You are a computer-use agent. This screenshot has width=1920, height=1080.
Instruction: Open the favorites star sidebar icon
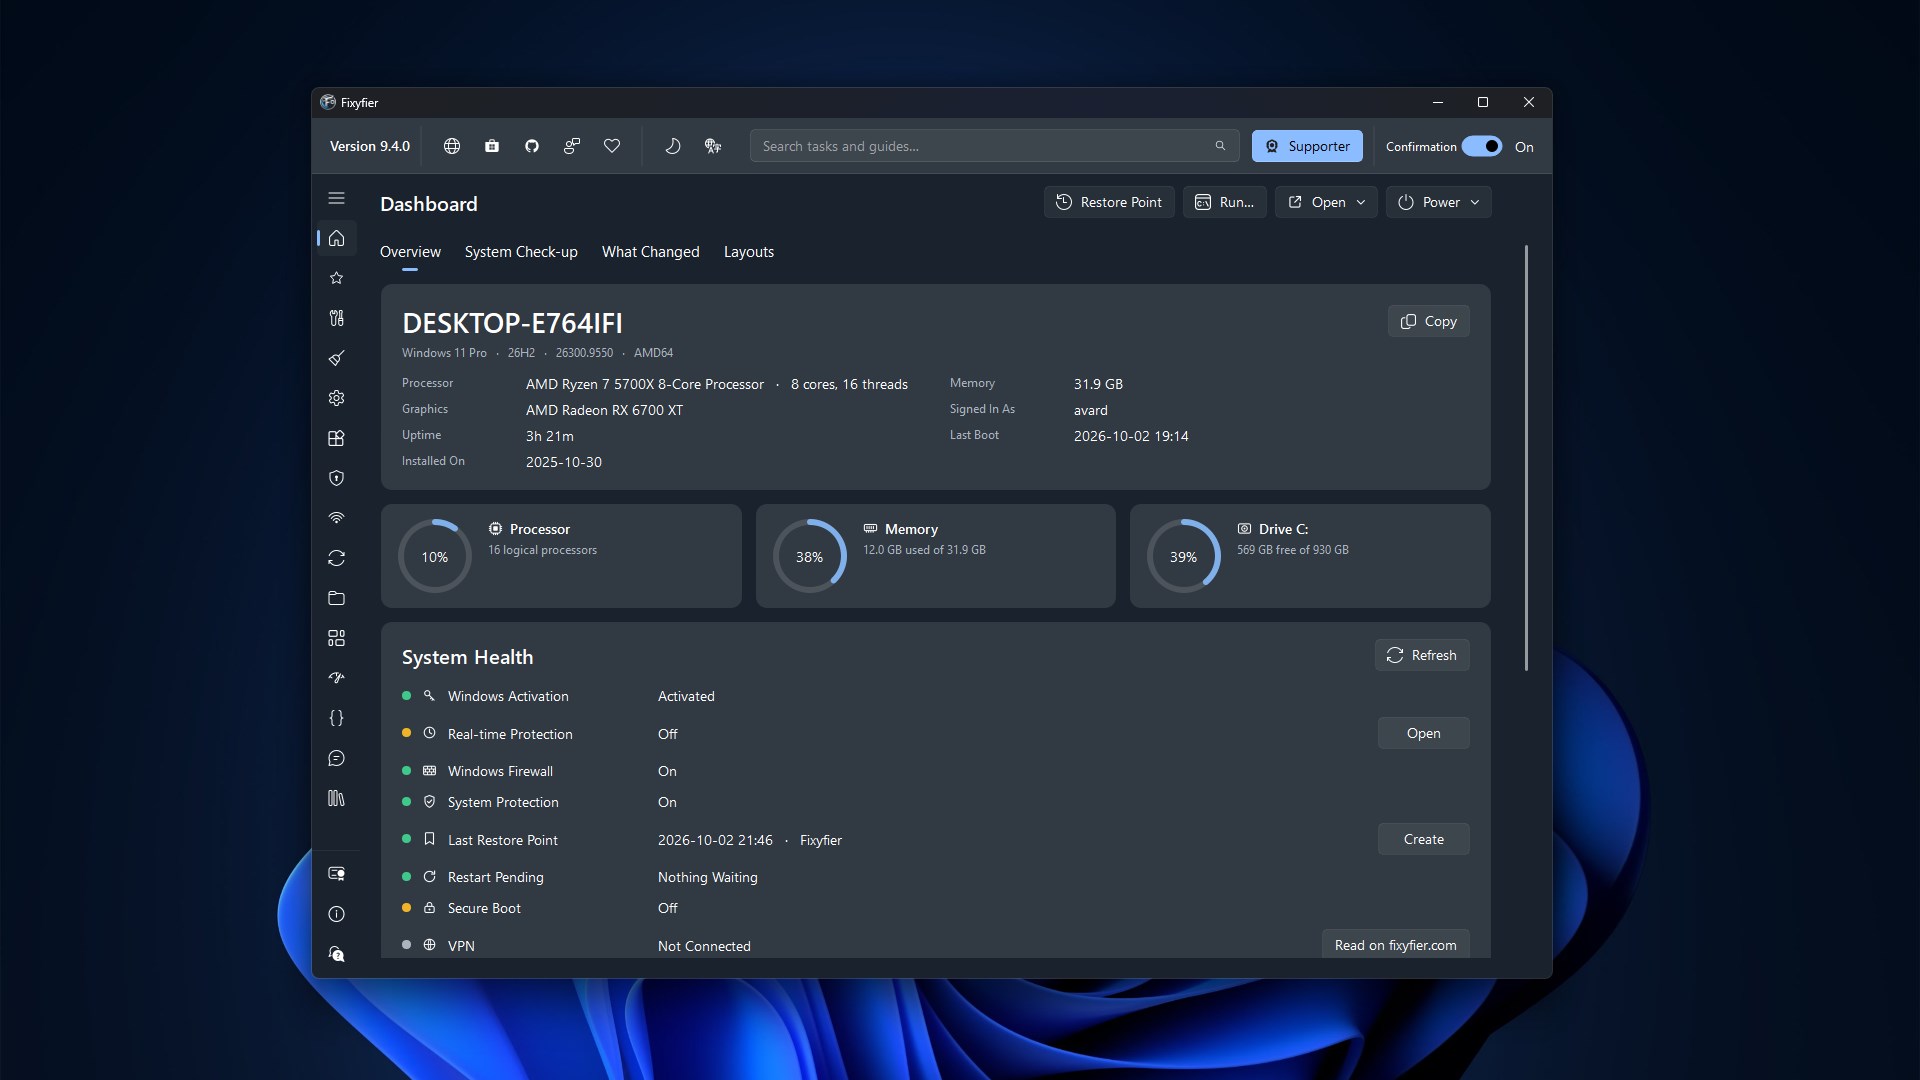[337, 278]
